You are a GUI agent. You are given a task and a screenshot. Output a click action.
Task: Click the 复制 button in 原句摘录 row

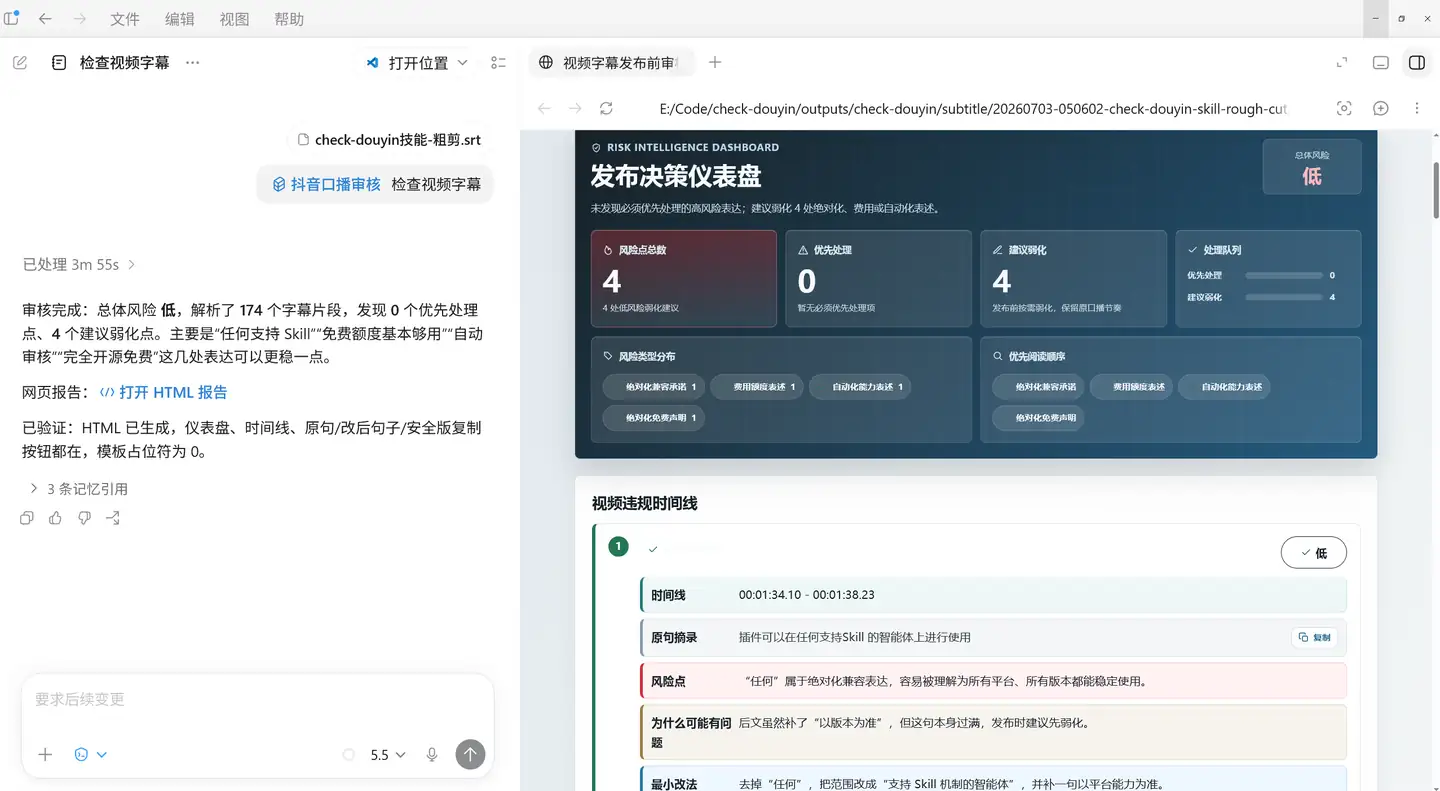[x=1315, y=637]
